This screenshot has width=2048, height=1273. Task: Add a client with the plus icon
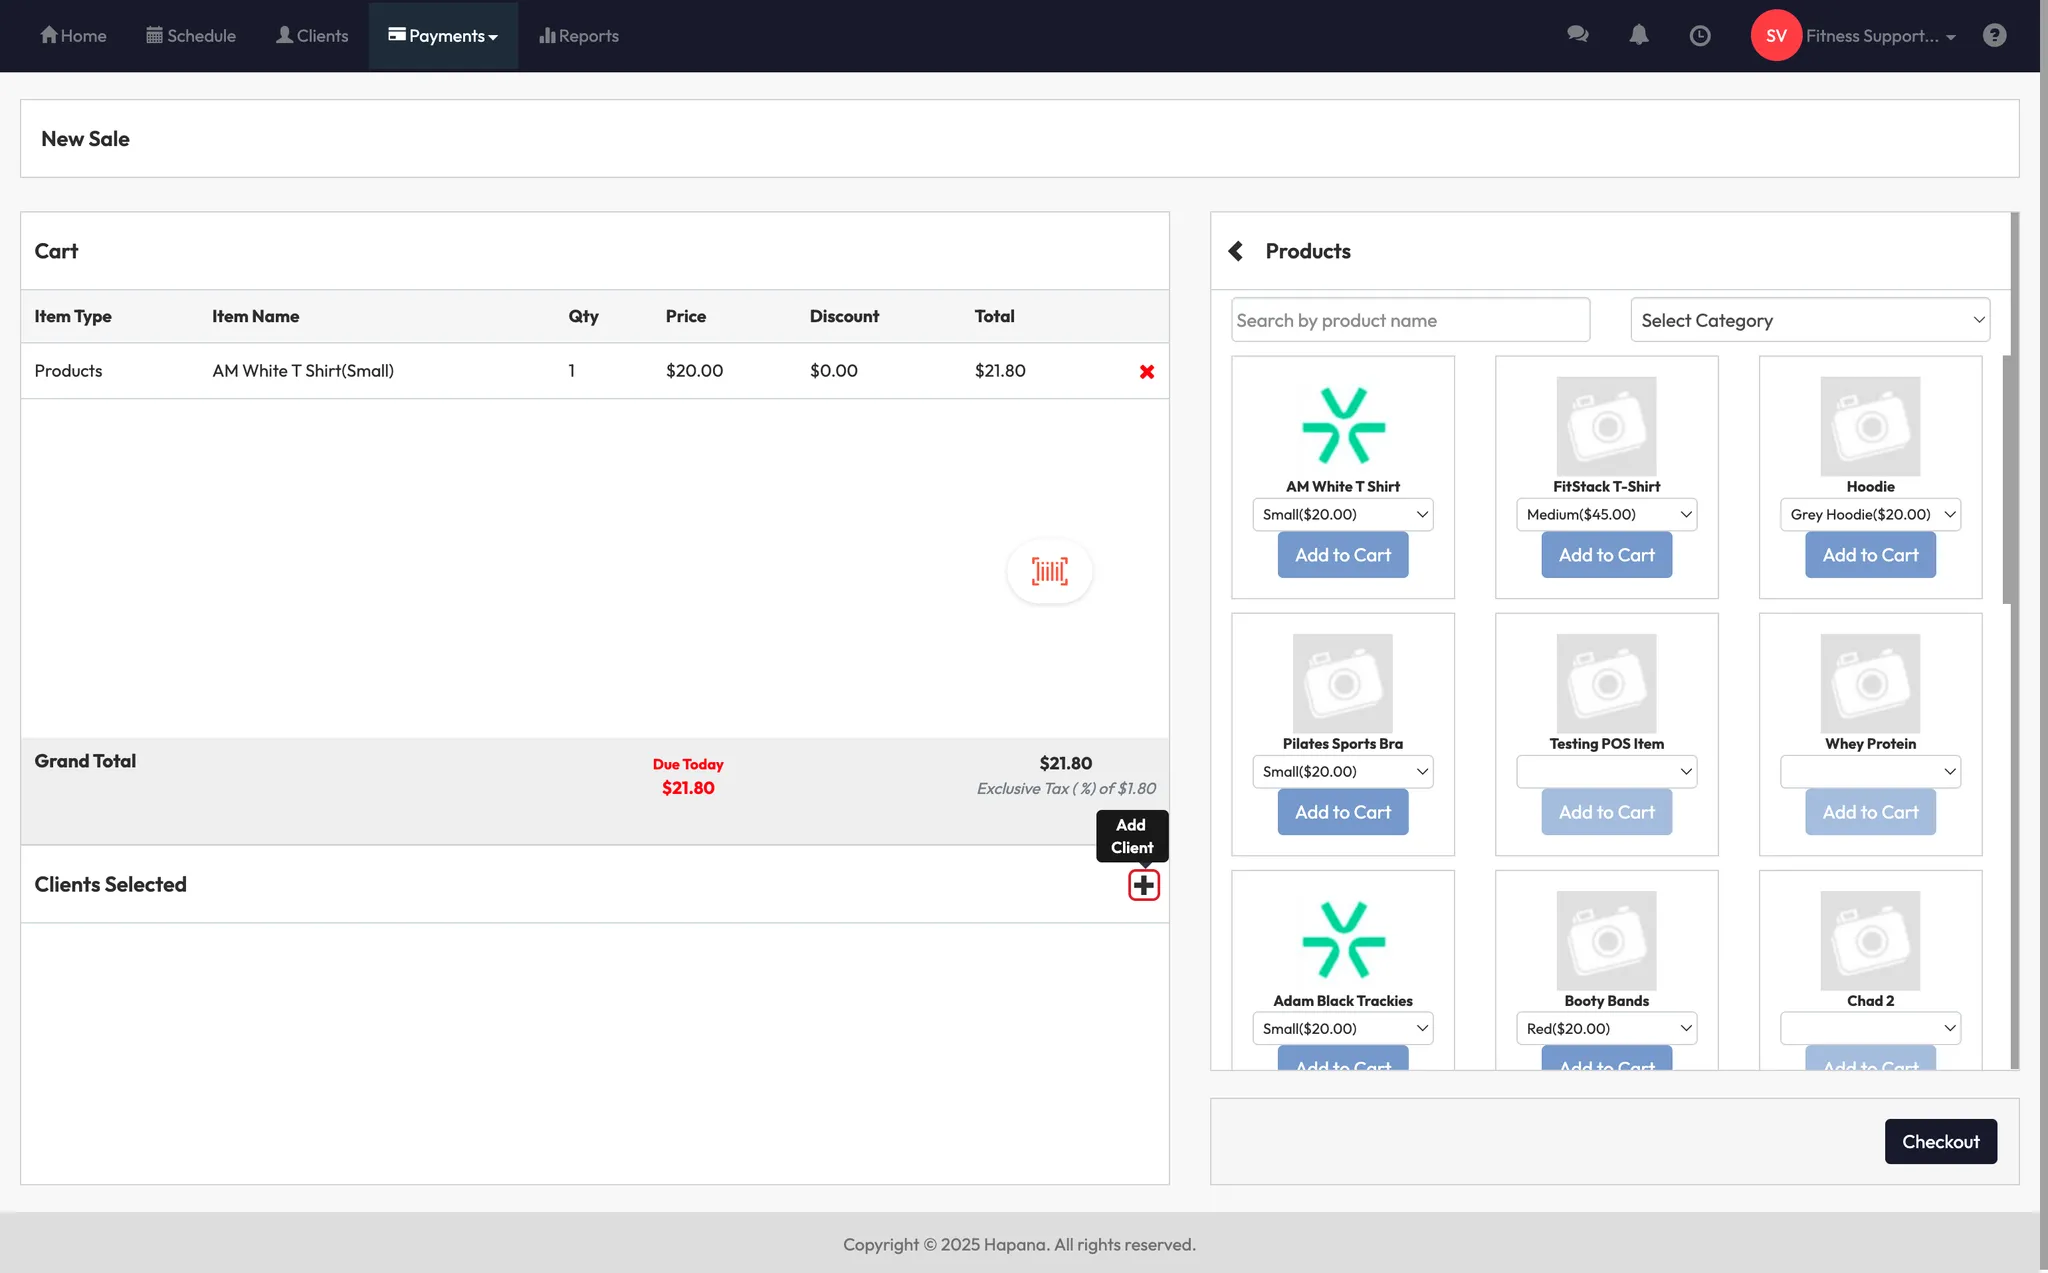tap(1143, 885)
